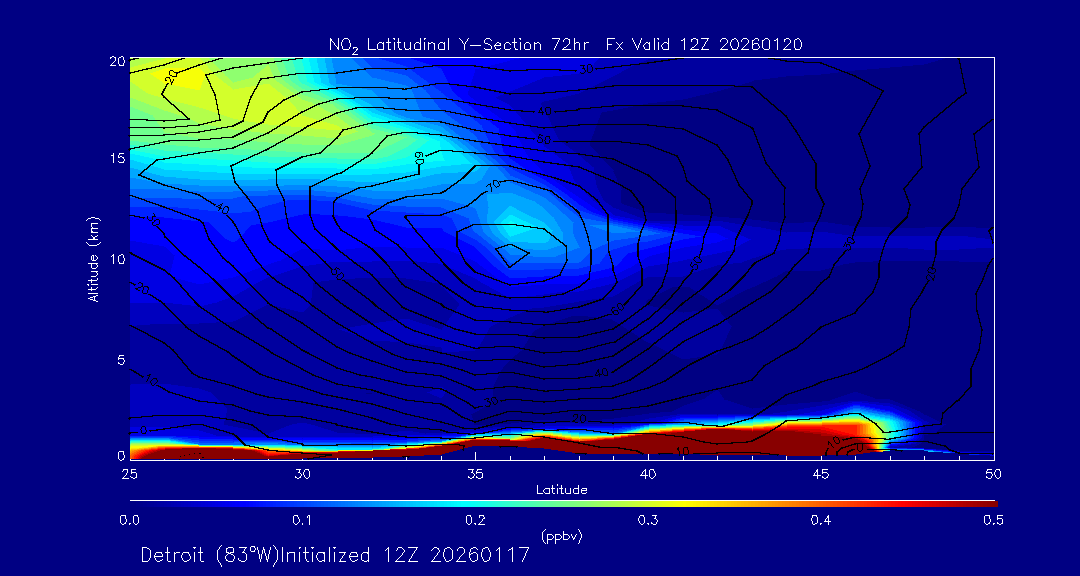This screenshot has height=576, width=1080.
Task: Click the color scale value 0.0
Action: point(129,521)
